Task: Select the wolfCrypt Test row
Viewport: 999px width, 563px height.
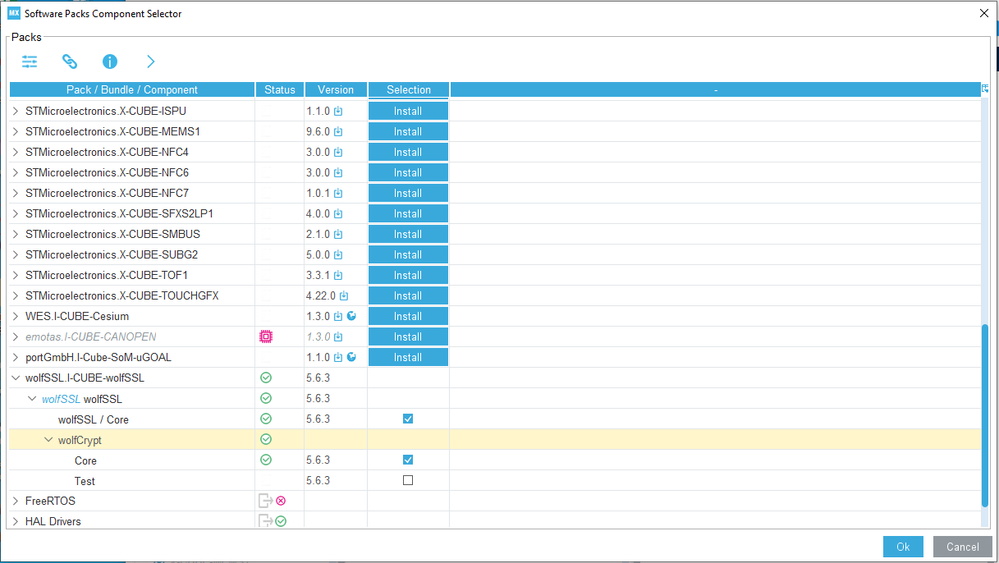Action: 494,480
